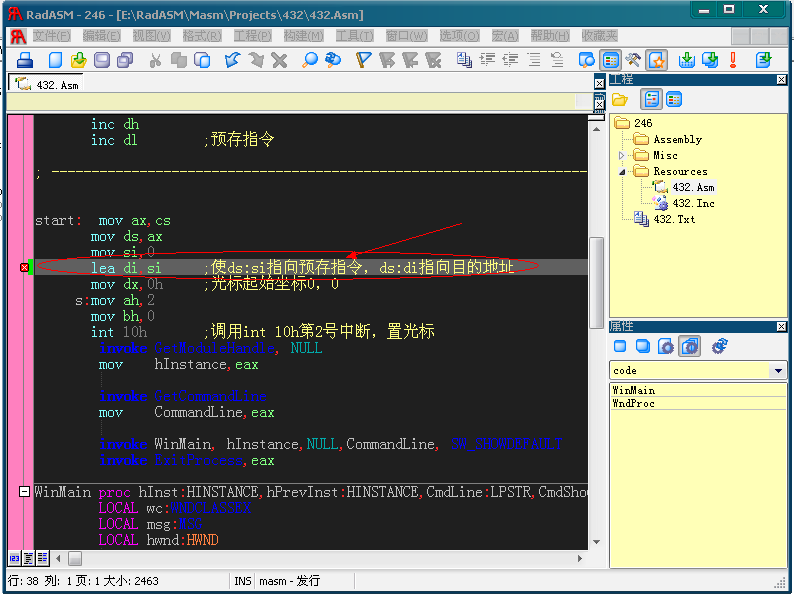Delete selection with X icon
794x594 pixels.
tap(279, 60)
